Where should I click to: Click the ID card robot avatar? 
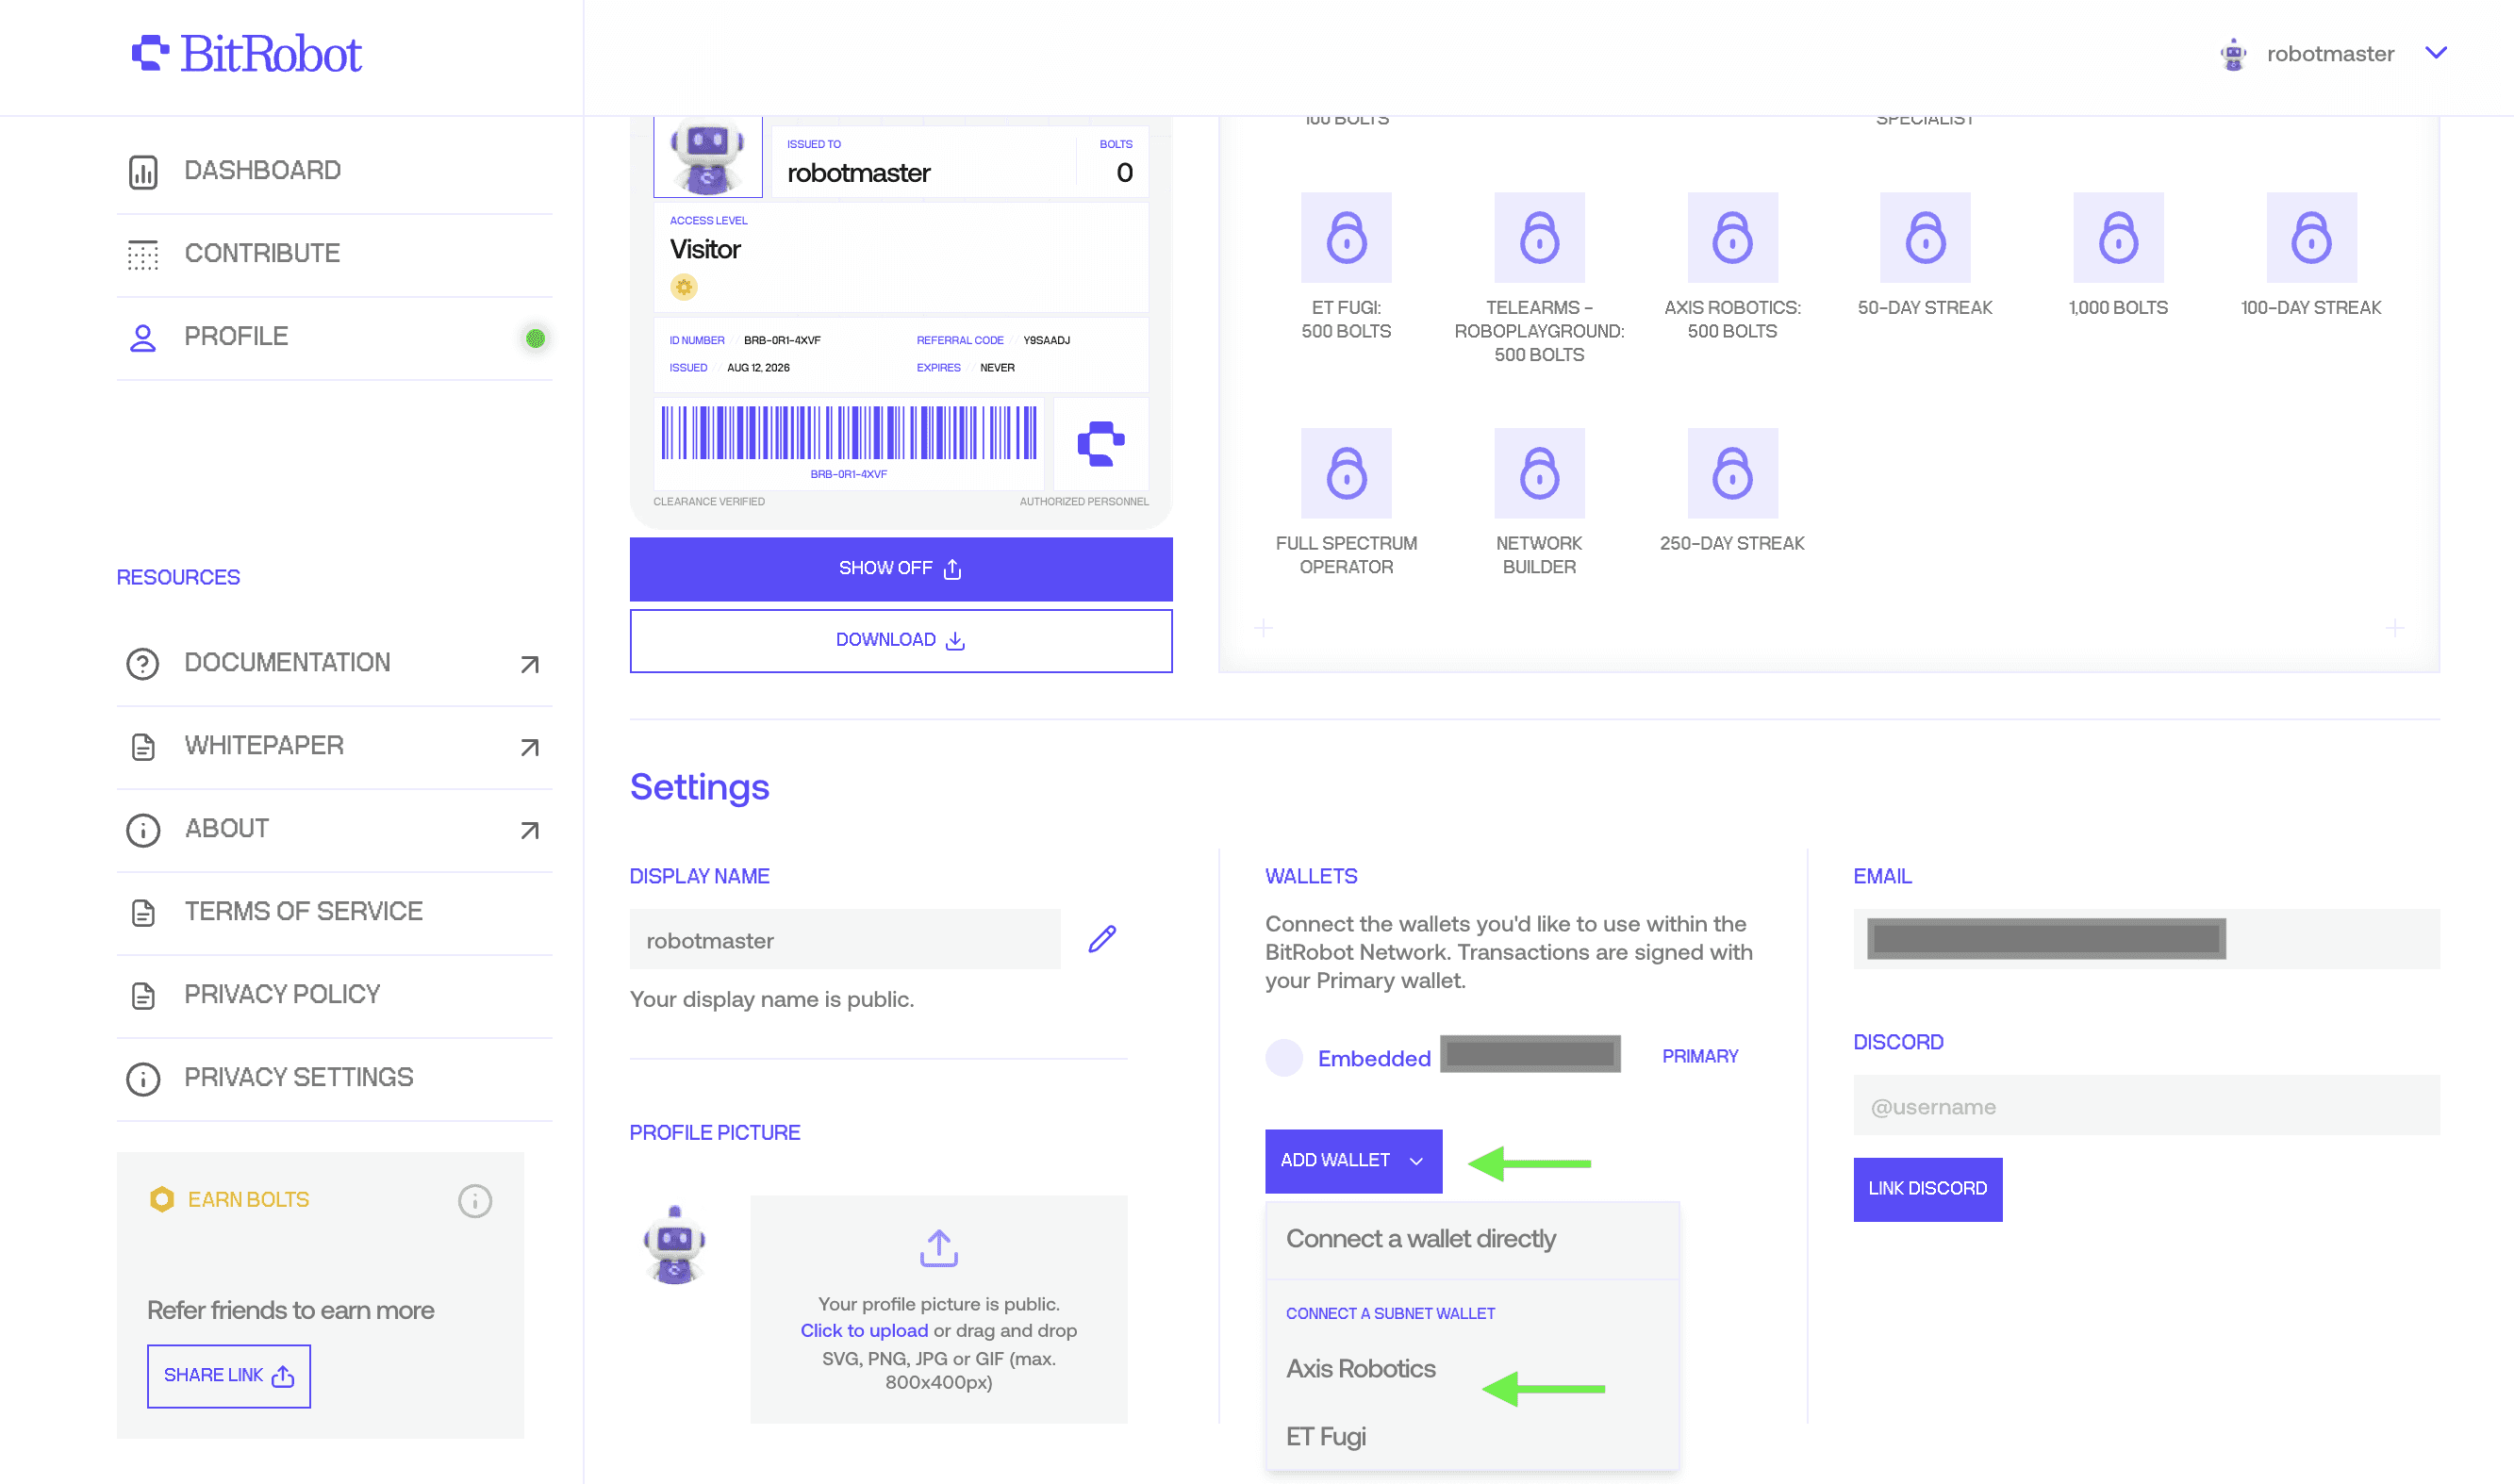click(x=708, y=156)
